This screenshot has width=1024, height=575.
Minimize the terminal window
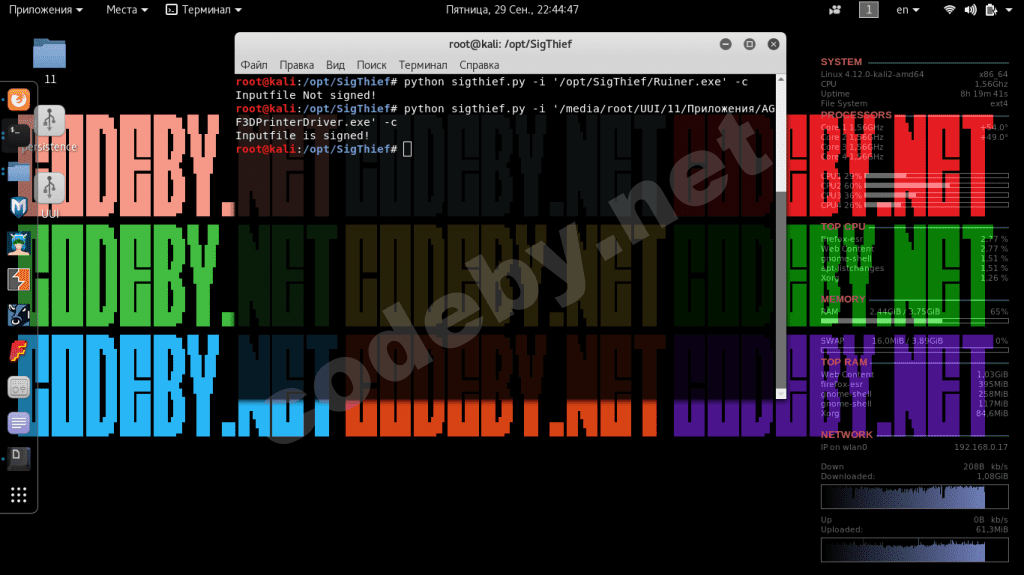click(x=726, y=44)
